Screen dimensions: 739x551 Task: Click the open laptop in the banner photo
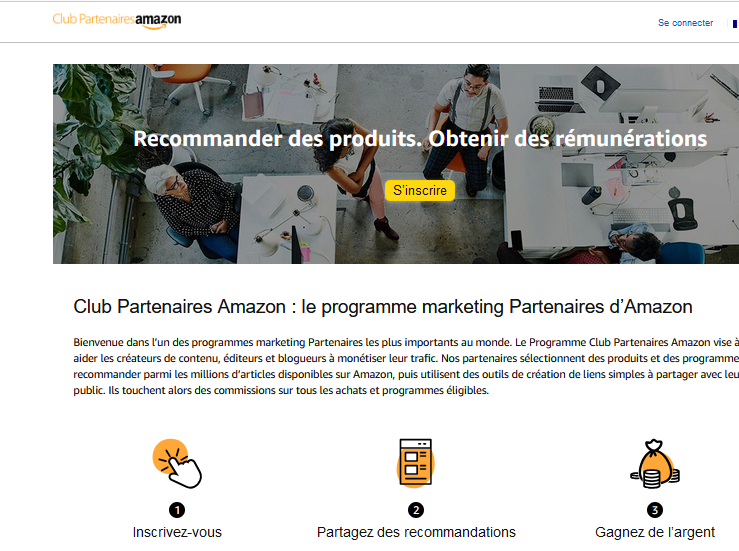click(557, 99)
